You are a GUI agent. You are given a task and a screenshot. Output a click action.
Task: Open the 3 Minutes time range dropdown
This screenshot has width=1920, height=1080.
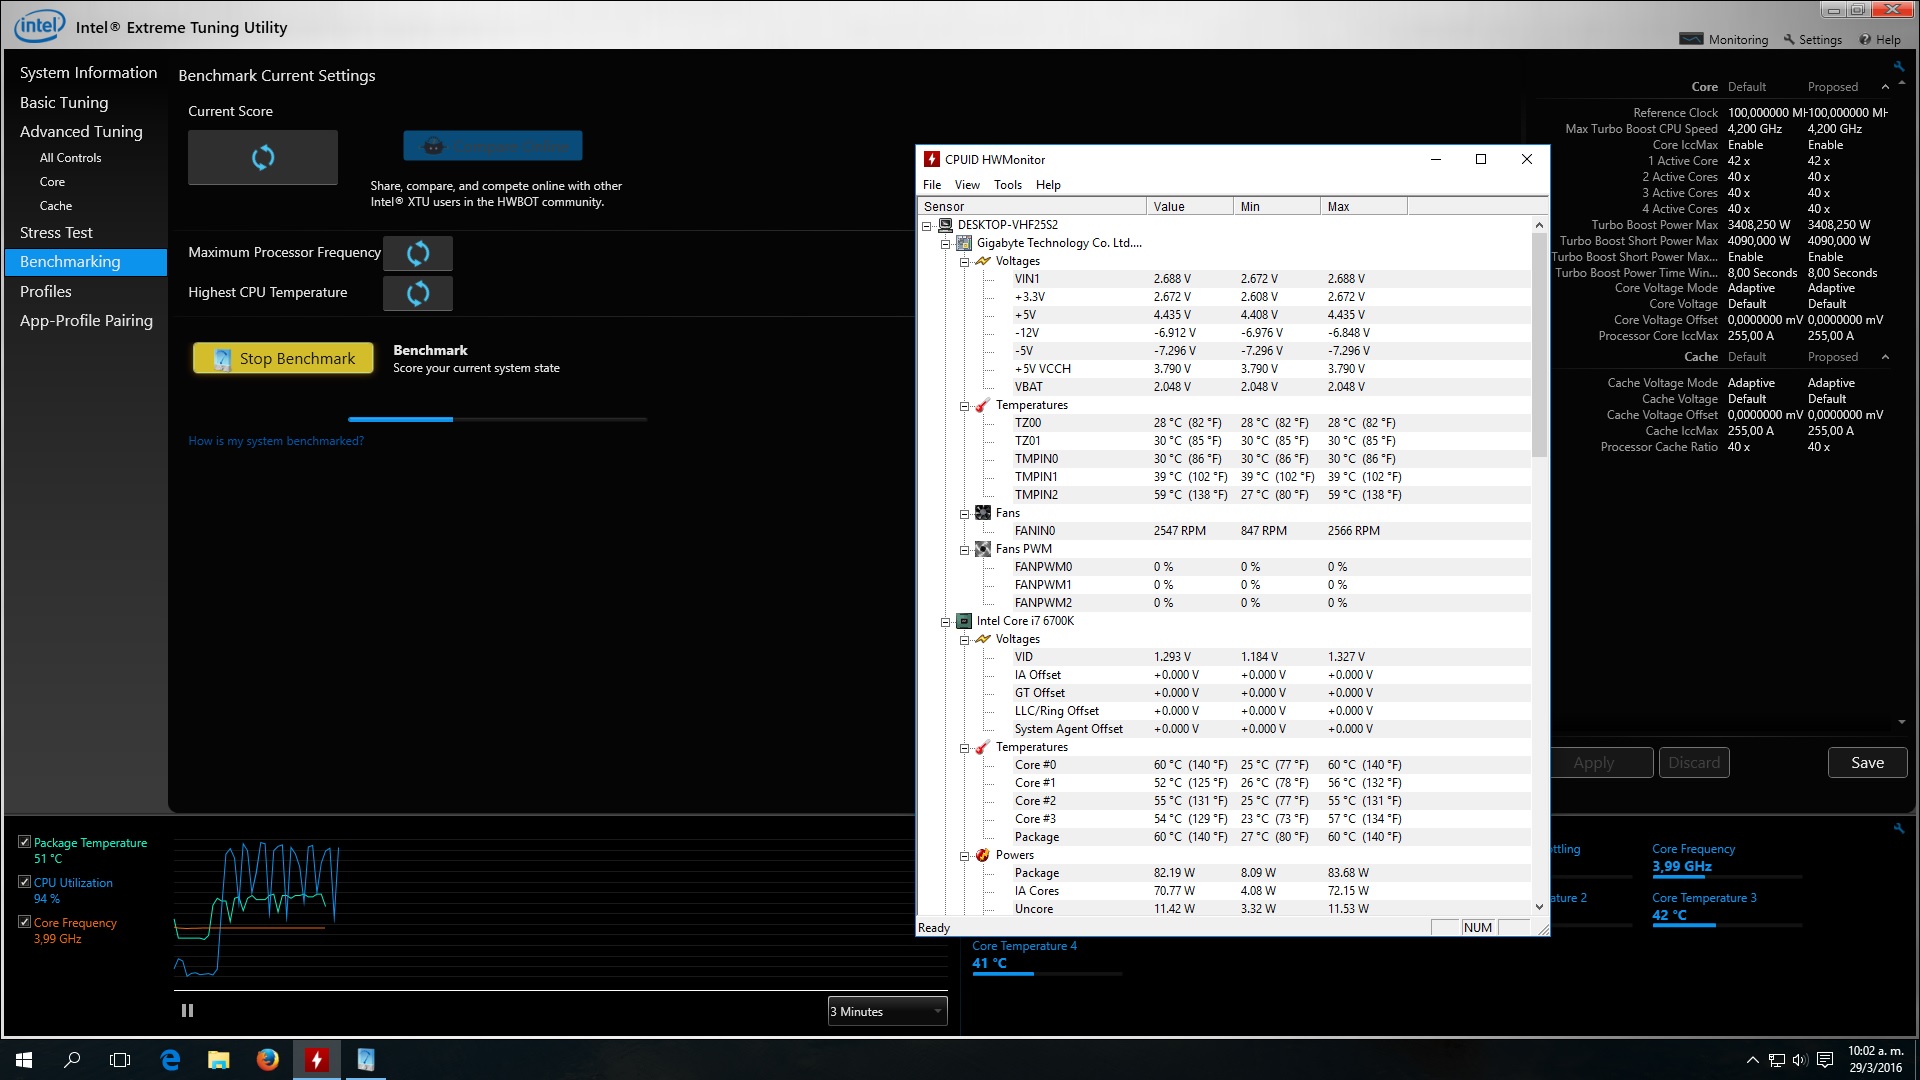click(x=887, y=1011)
